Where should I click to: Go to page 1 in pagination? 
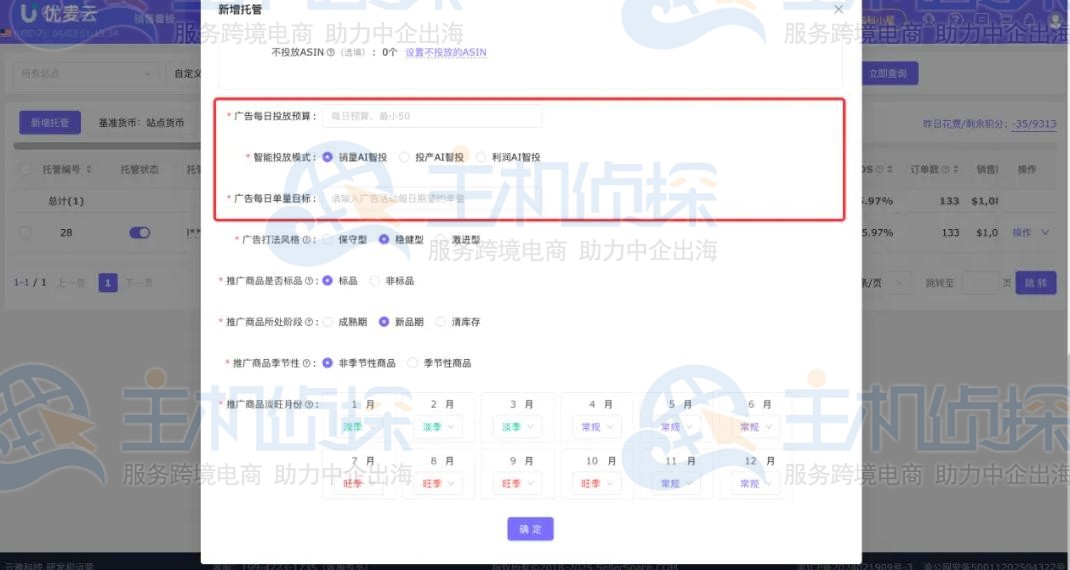coord(108,283)
